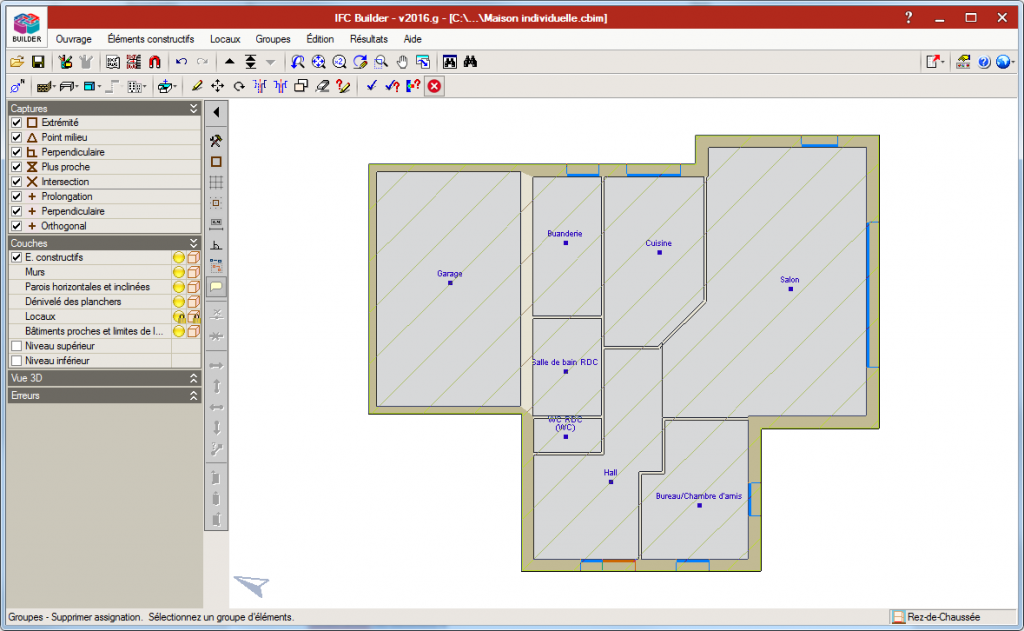Click the binoculars search icon
1024x631 pixels.
(x=470, y=62)
